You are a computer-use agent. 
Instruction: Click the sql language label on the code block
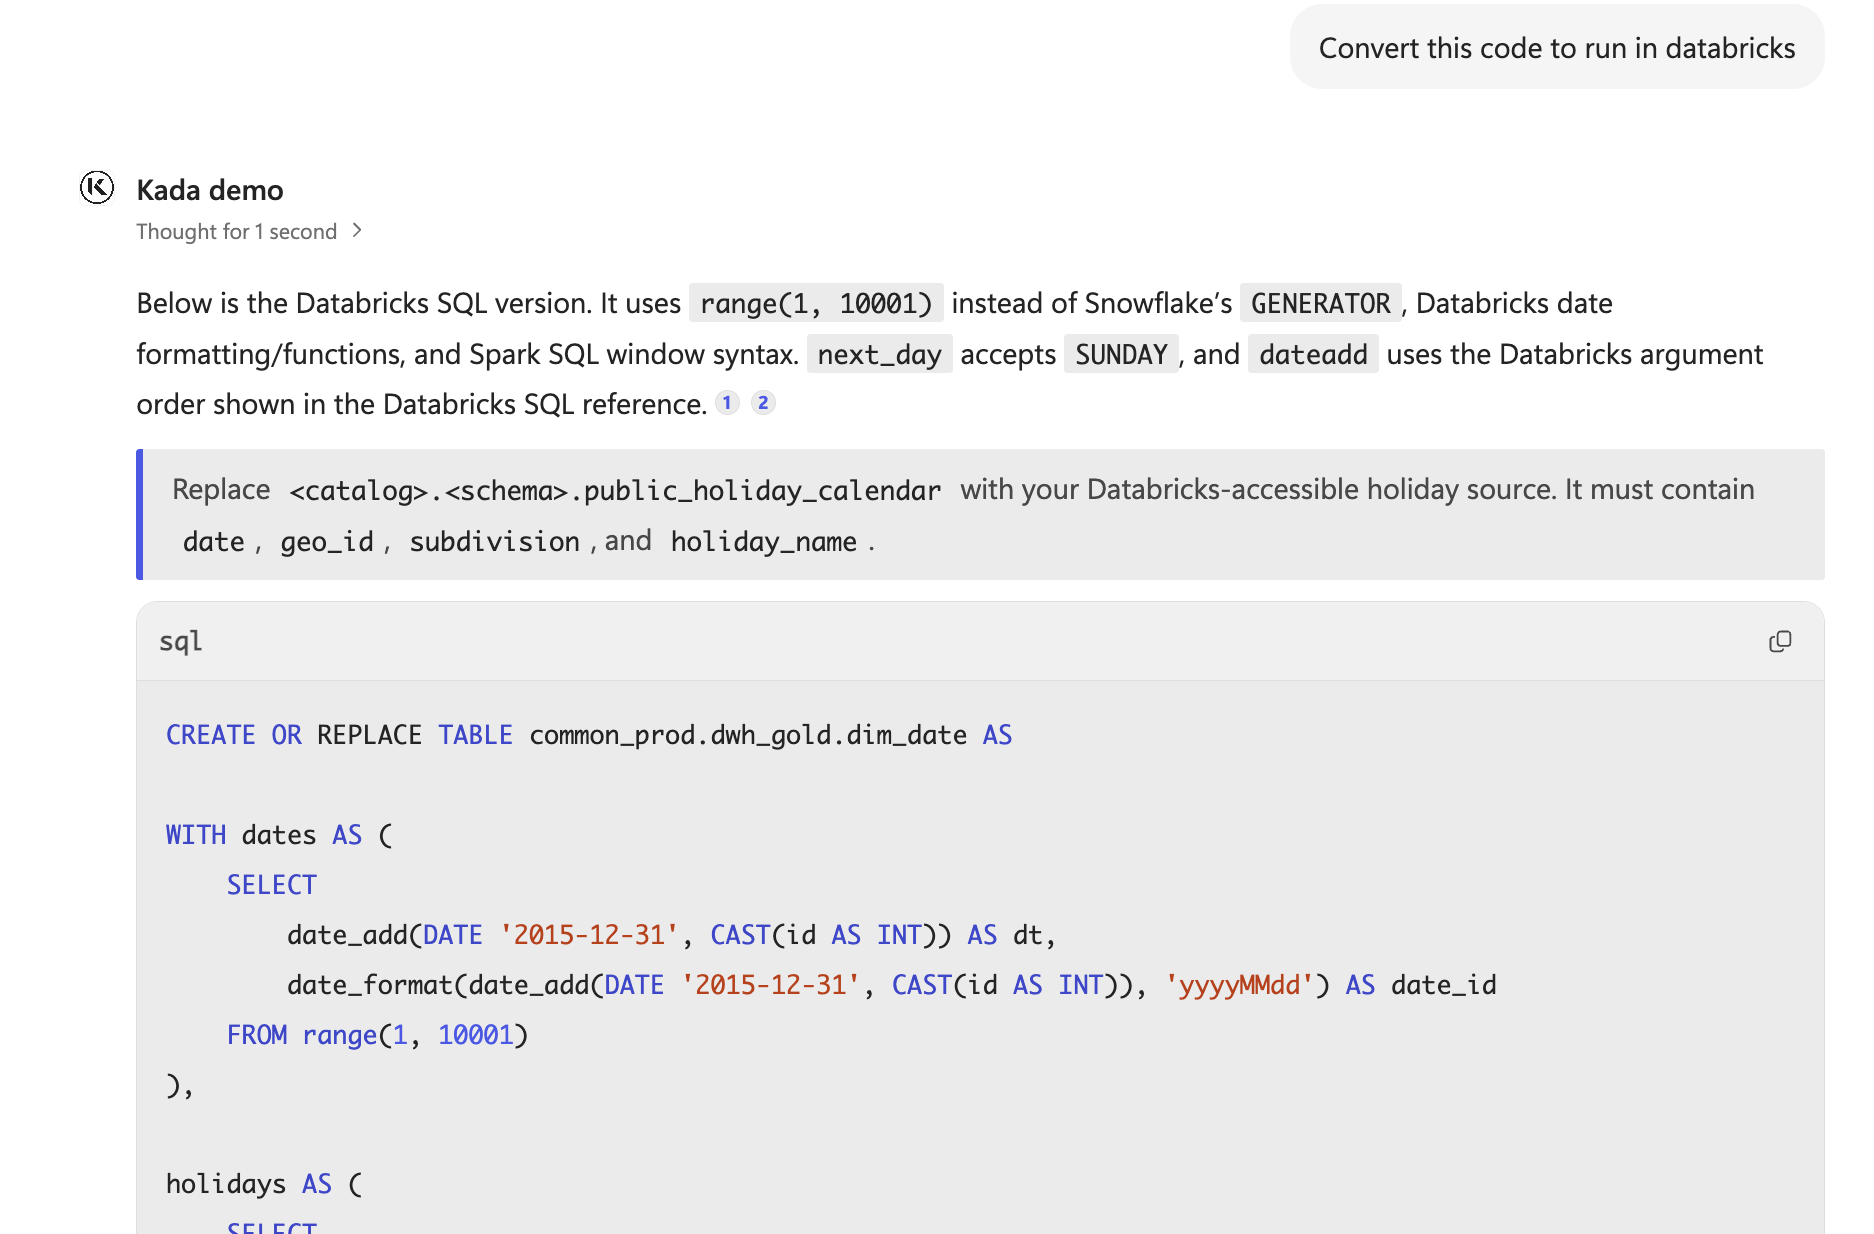coord(181,641)
